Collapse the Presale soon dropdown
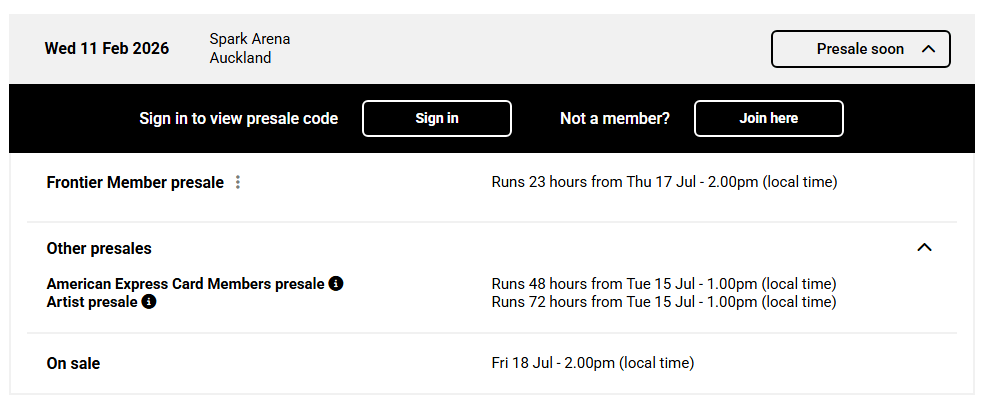This screenshot has height=404, width=986. (861, 49)
